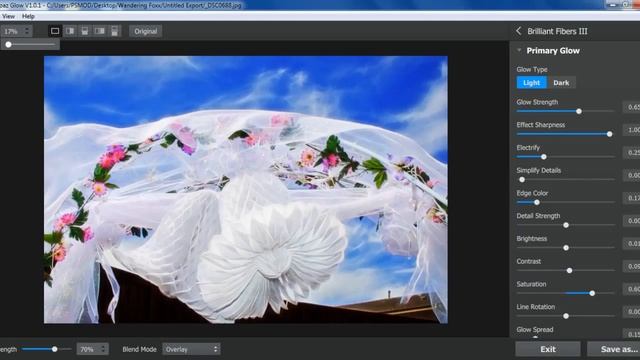This screenshot has width=640, height=360.
Task: Click the Contrast value field
Action: pyautogui.click(x=631, y=267)
